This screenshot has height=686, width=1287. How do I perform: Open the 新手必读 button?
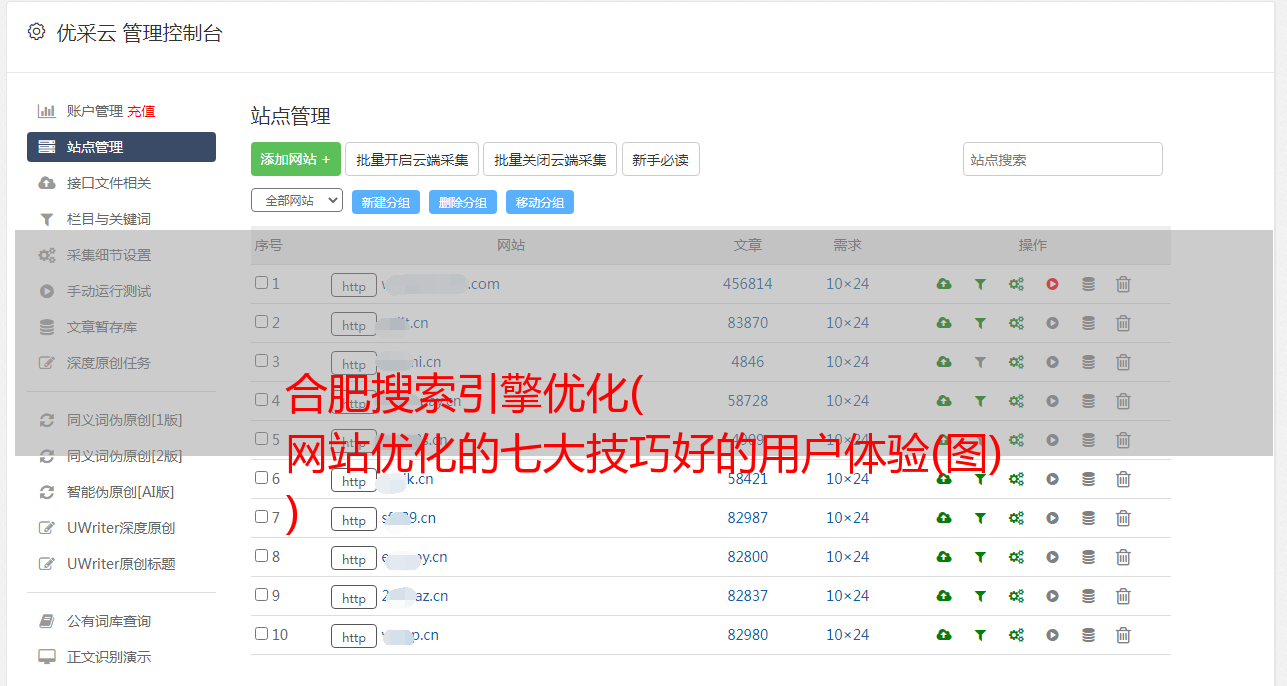[660, 159]
